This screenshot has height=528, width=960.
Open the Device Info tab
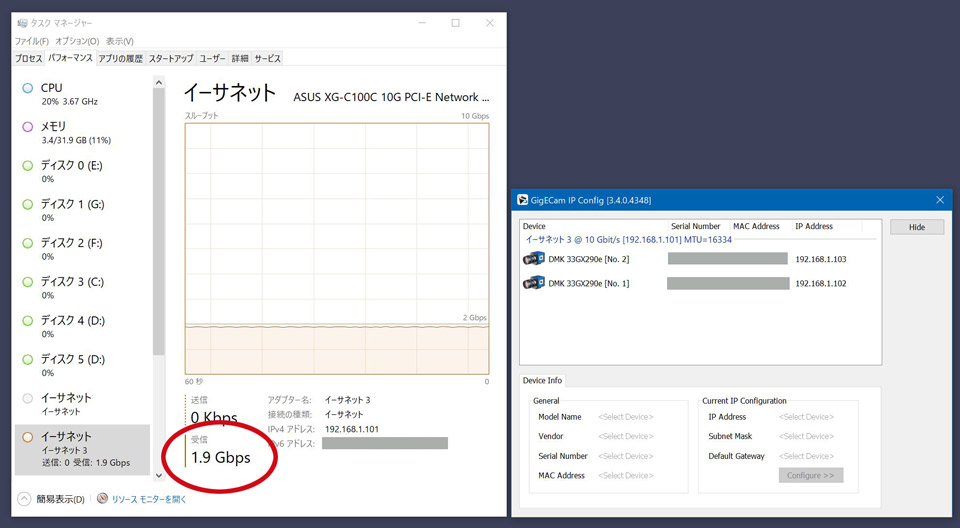click(542, 380)
